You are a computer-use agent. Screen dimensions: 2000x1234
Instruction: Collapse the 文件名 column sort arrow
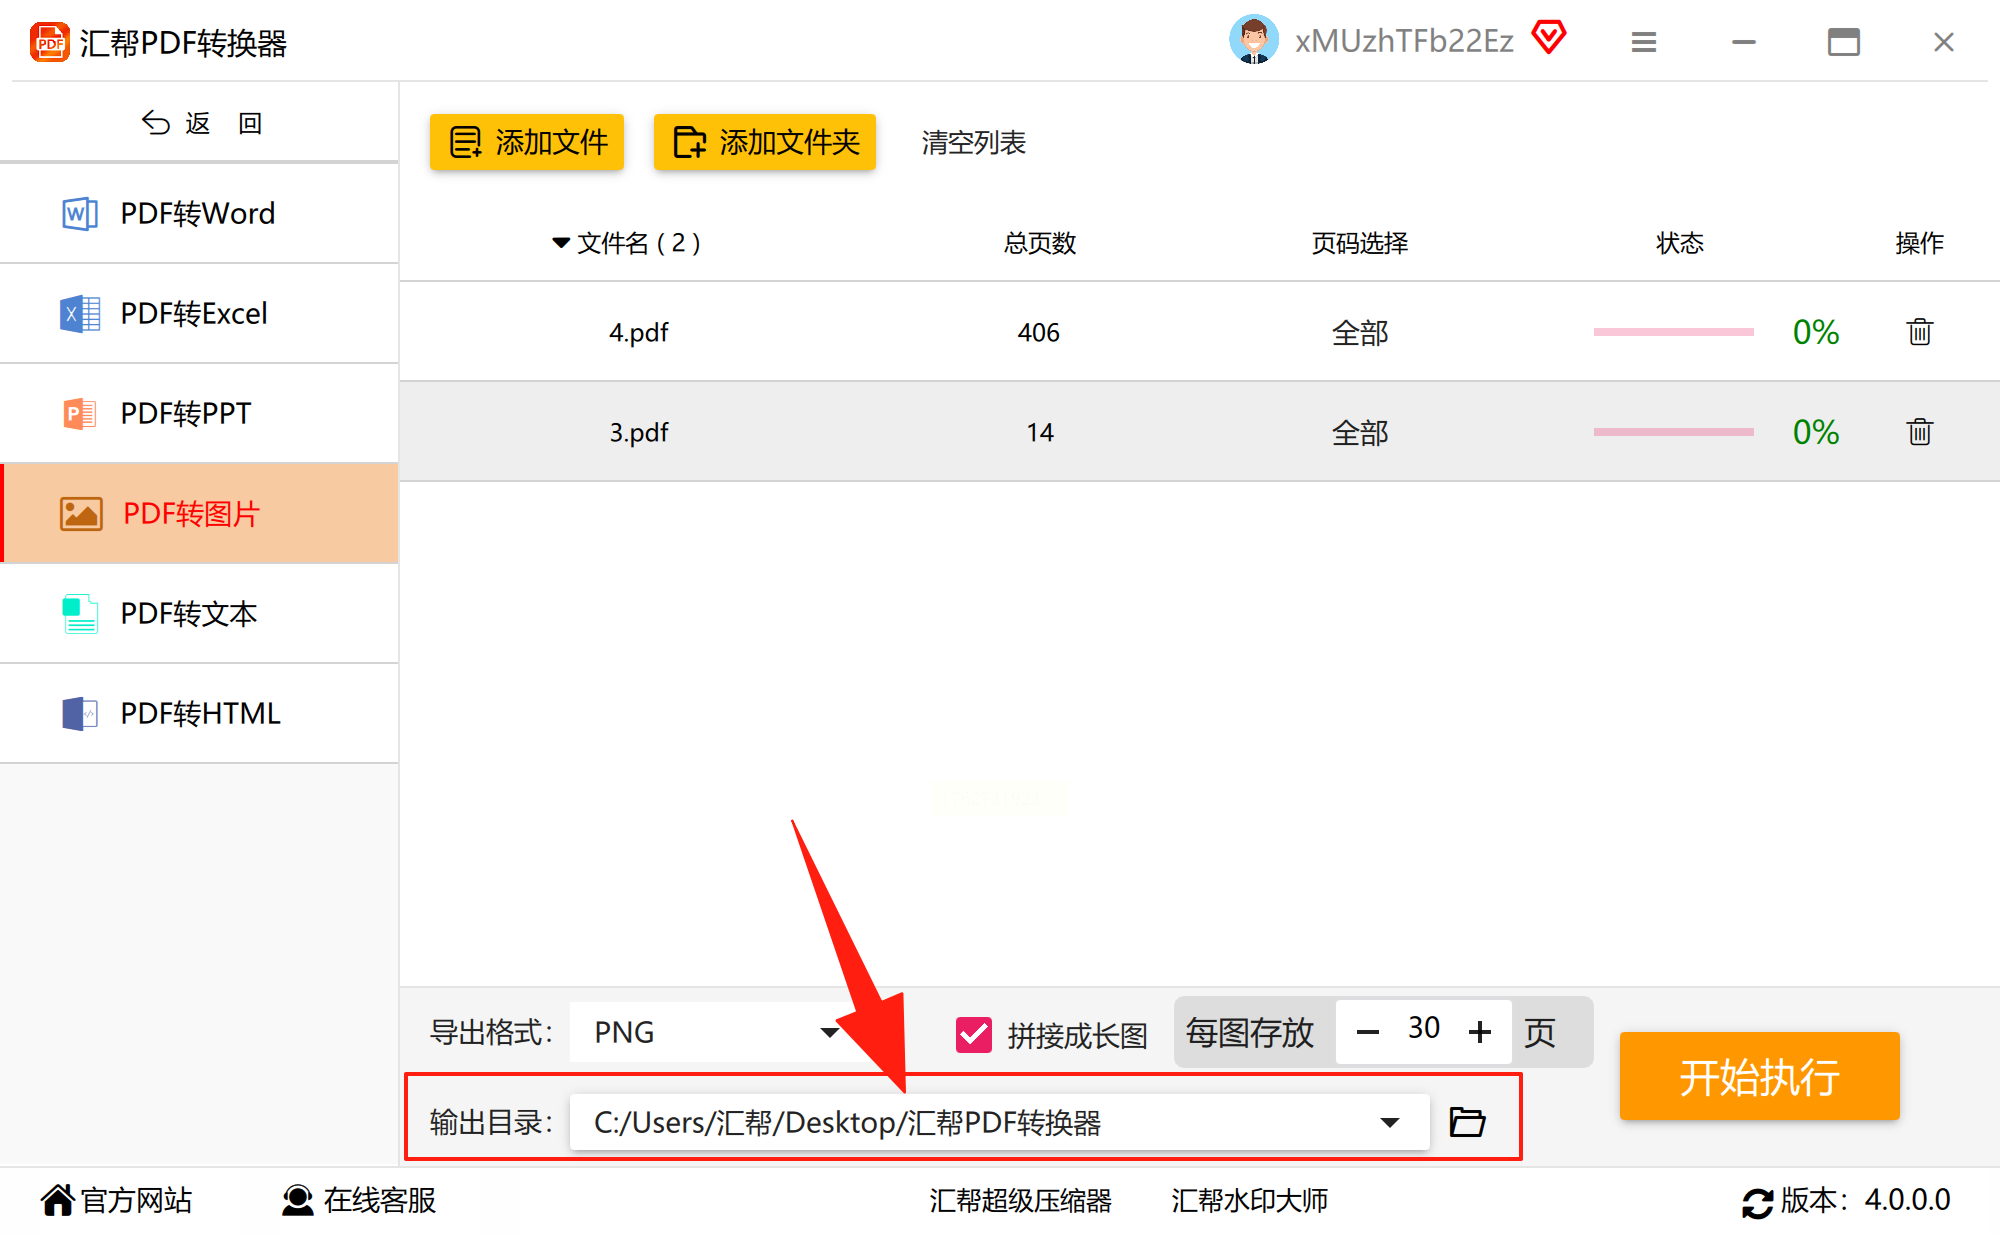(561, 243)
